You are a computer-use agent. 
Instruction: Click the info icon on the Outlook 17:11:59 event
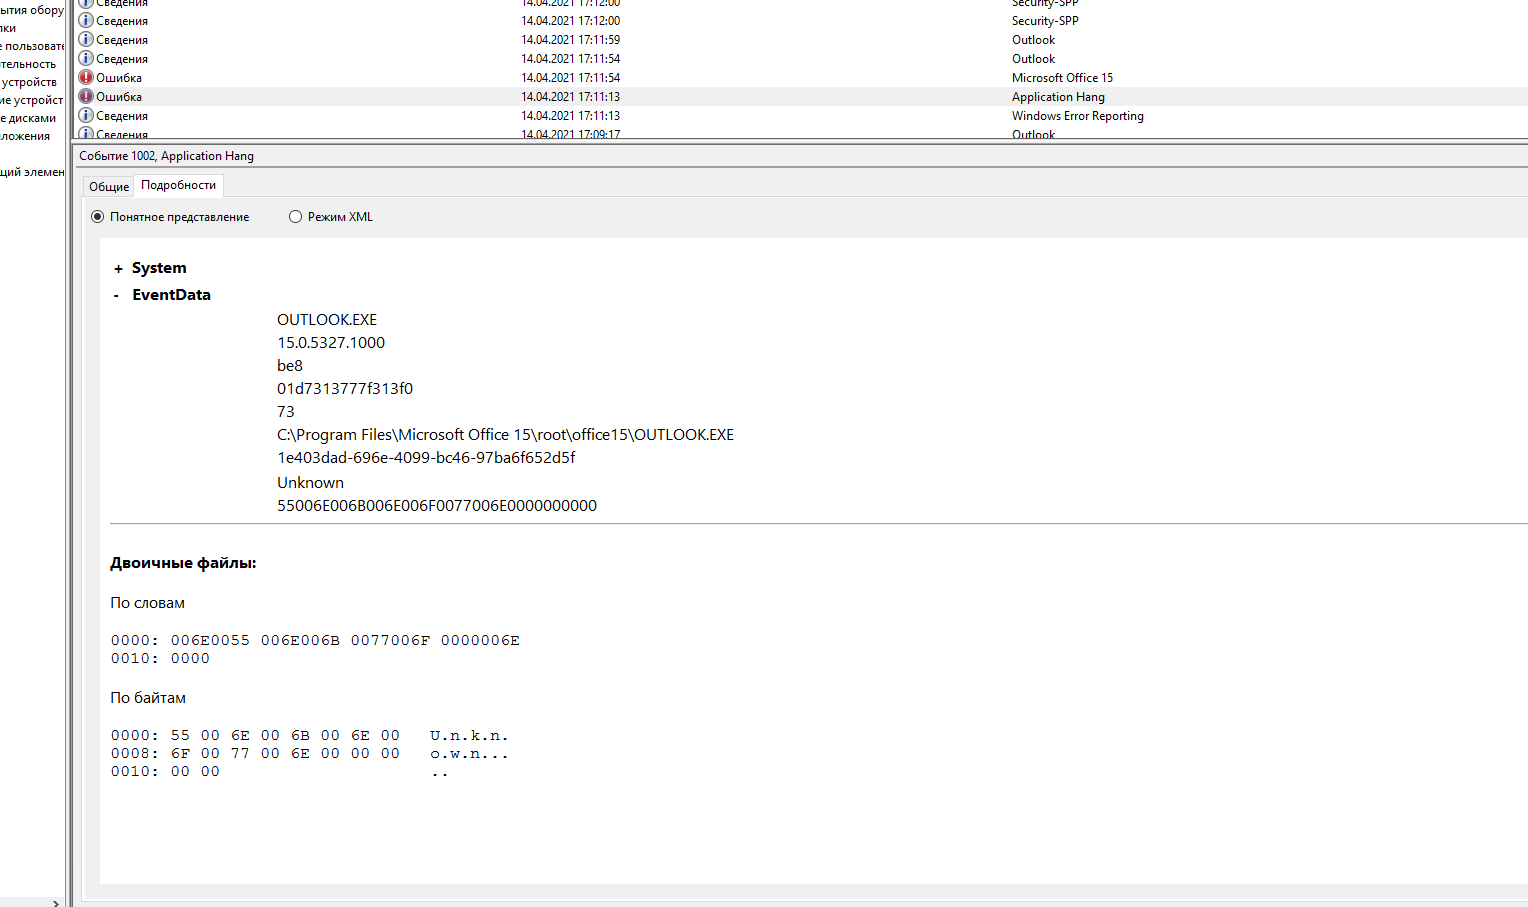[x=86, y=40]
